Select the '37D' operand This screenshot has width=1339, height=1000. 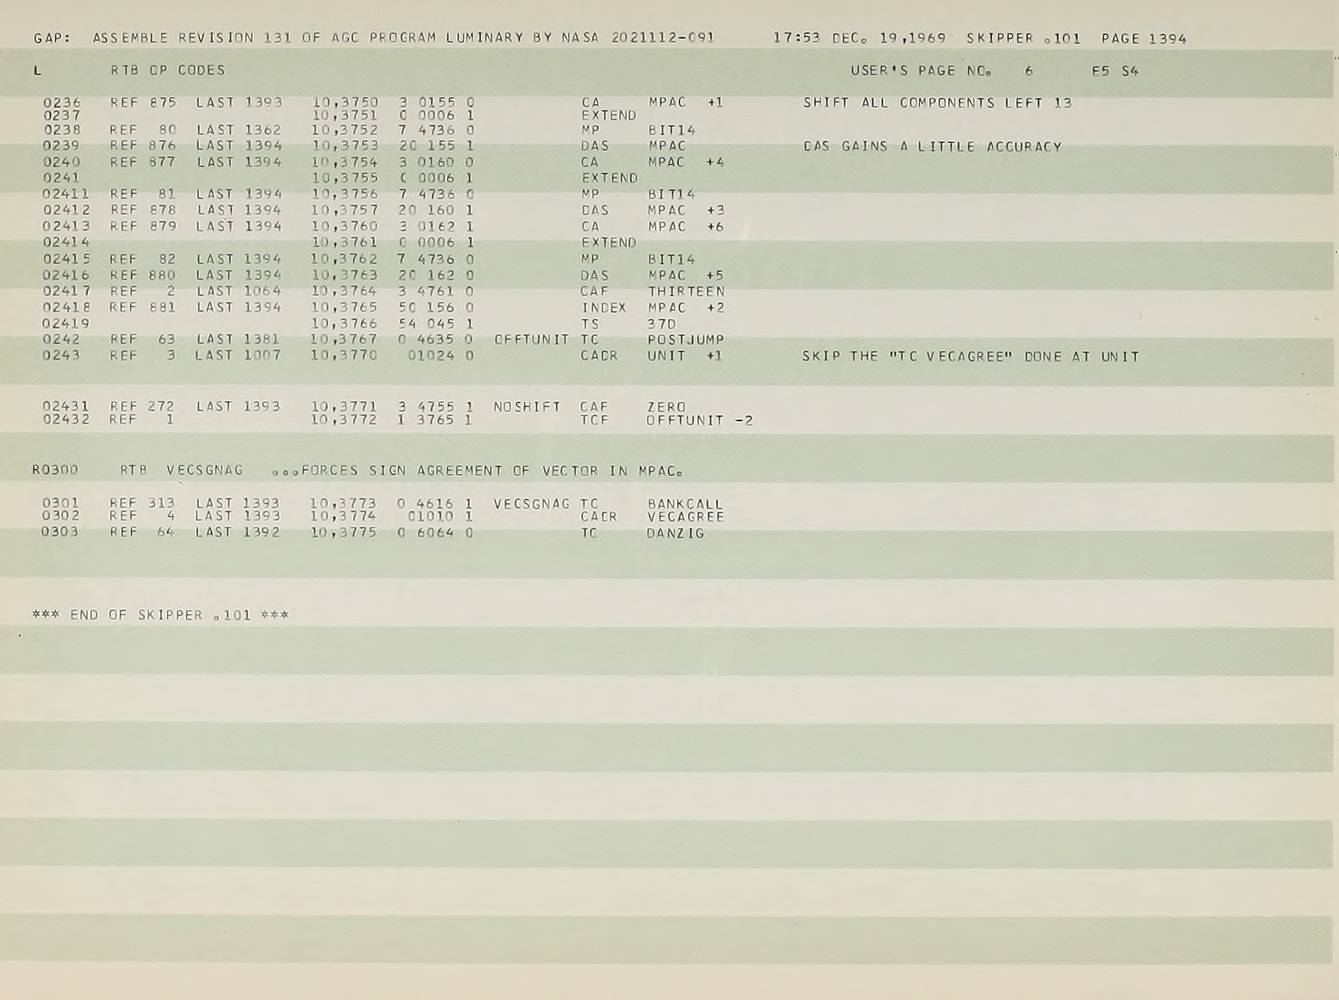[x=662, y=324]
